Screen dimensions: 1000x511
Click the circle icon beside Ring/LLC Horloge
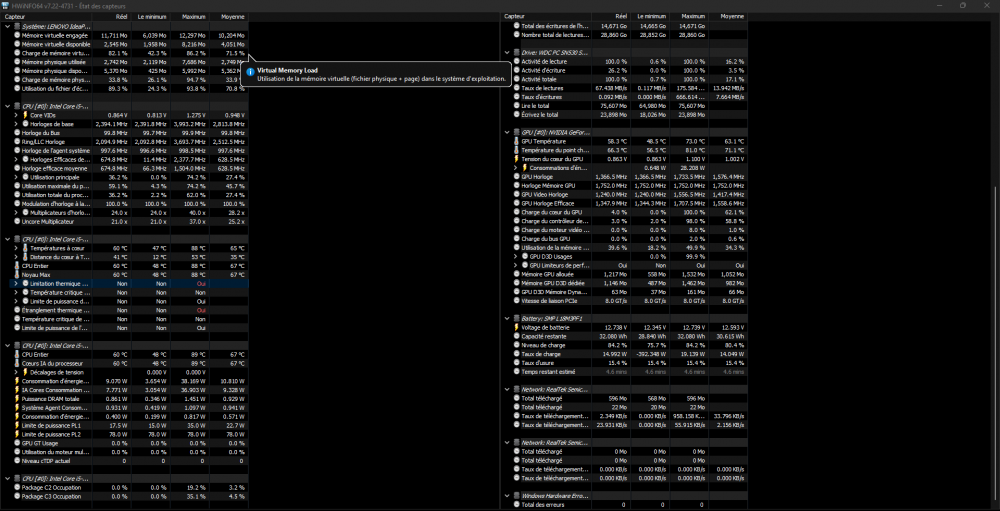click(x=17, y=142)
